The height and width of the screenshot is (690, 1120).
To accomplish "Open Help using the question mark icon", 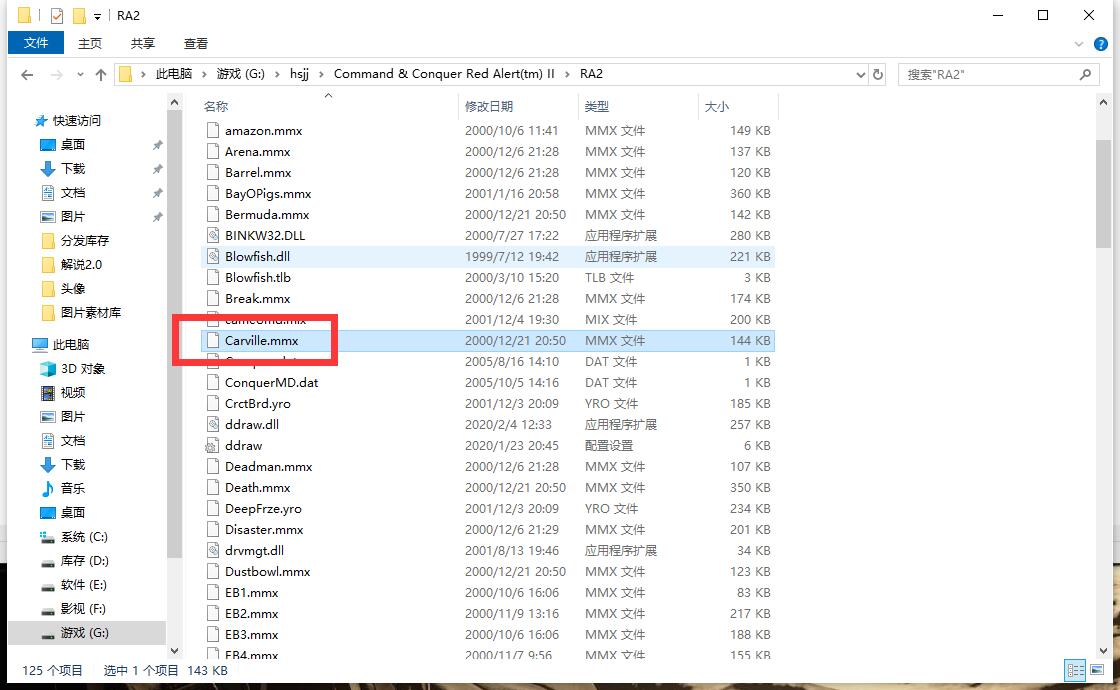I will tap(1101, 43).
